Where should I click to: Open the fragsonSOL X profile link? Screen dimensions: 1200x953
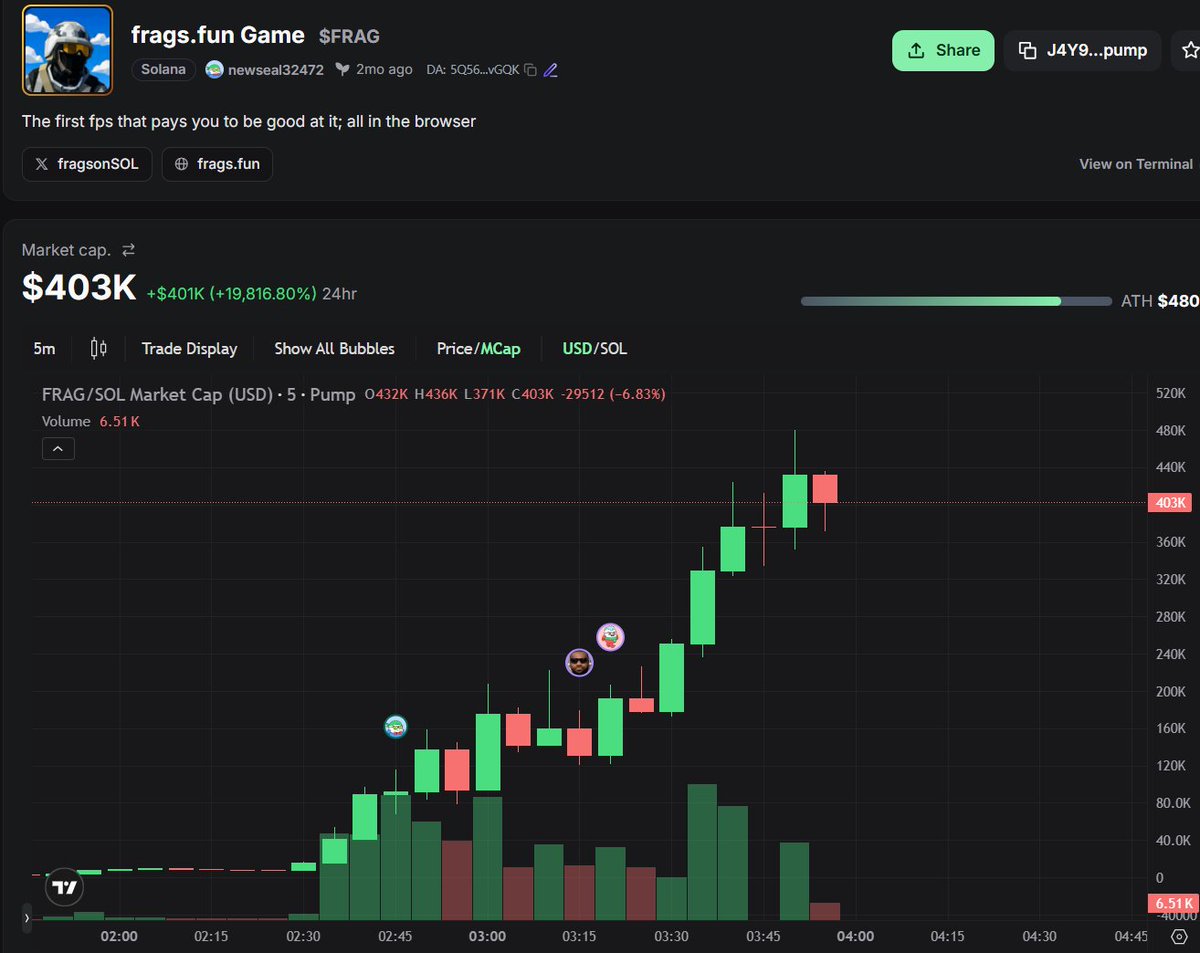pyautogui.click(x=87, y=164)
